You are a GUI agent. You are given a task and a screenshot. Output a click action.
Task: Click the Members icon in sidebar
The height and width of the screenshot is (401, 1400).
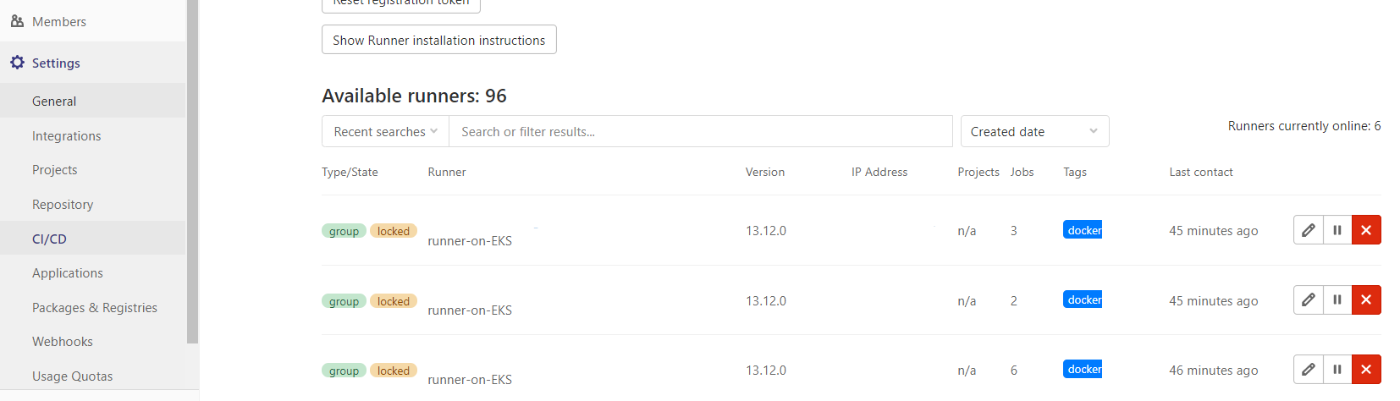[17, 21]
